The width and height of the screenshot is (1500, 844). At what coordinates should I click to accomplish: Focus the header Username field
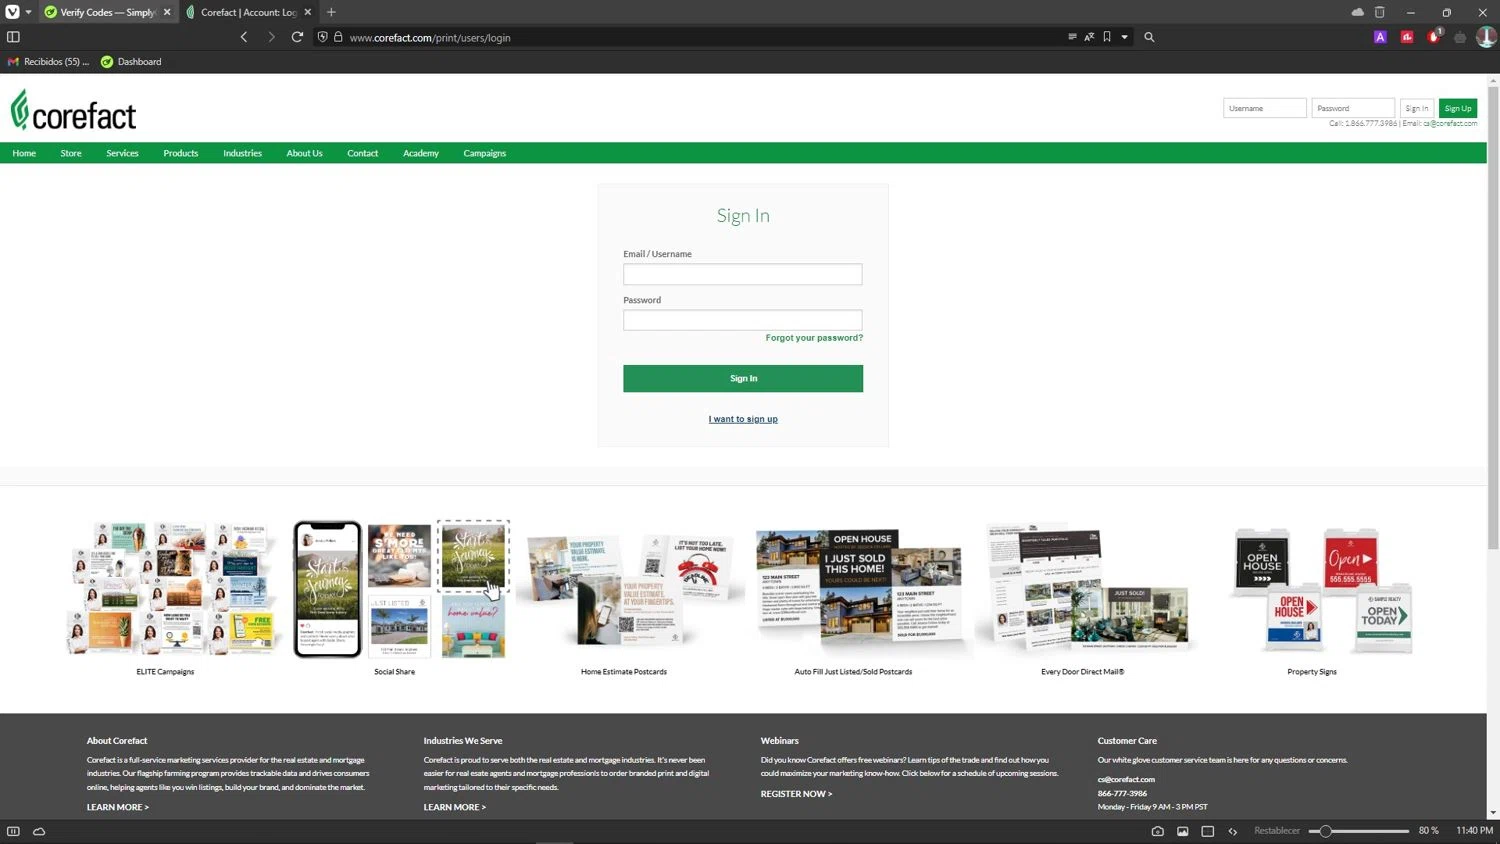point(1265,108)
